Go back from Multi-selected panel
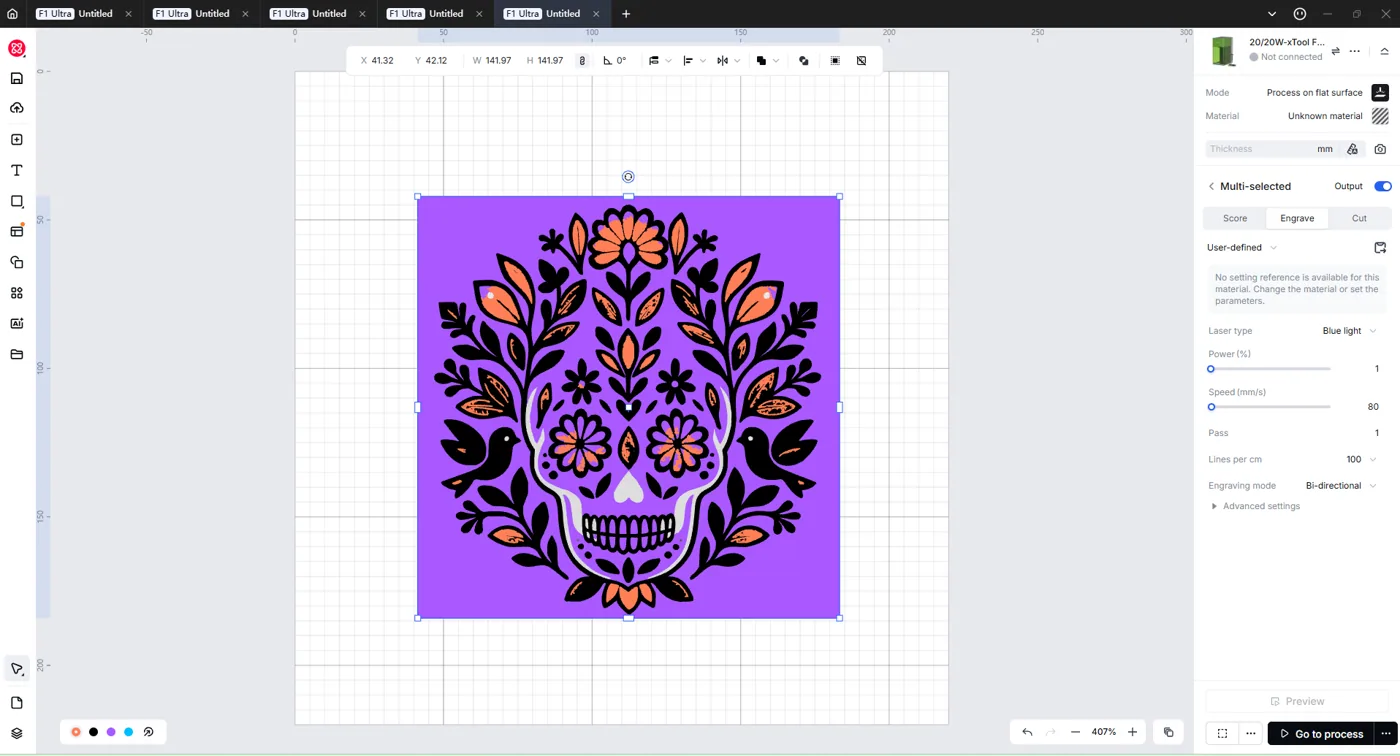The image size is (1400, 756). pos(1211,186)
